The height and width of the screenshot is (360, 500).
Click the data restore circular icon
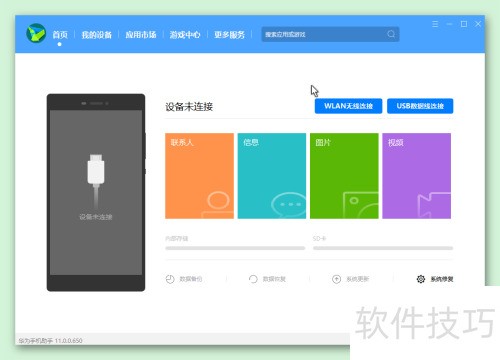(253, 279)
